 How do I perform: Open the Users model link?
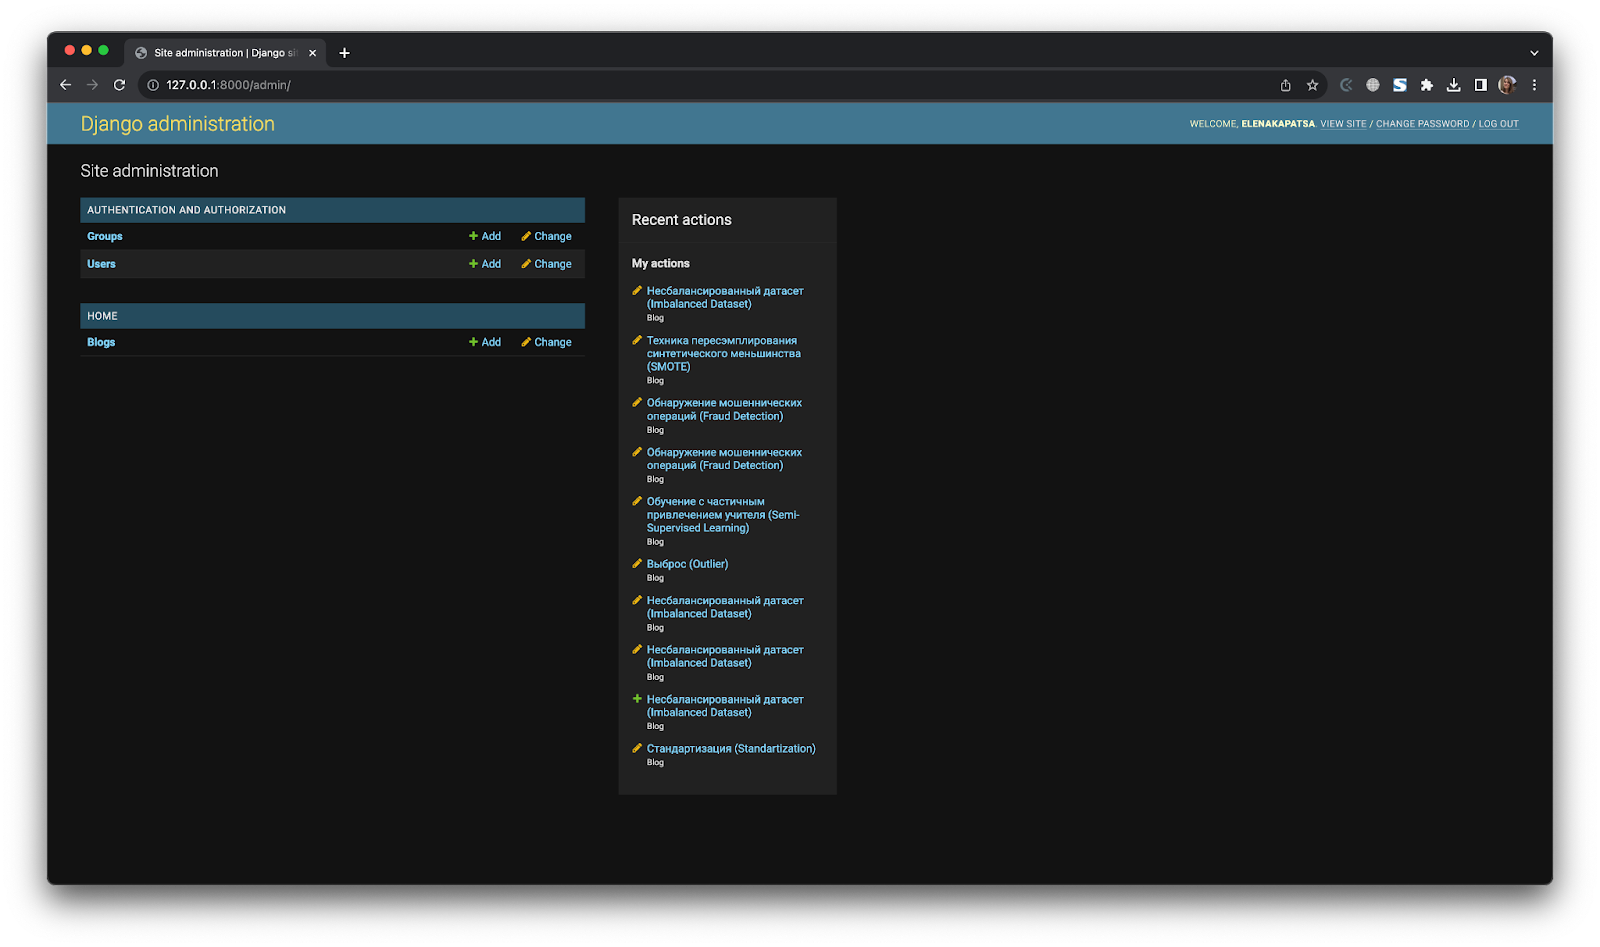coord(101,264)
